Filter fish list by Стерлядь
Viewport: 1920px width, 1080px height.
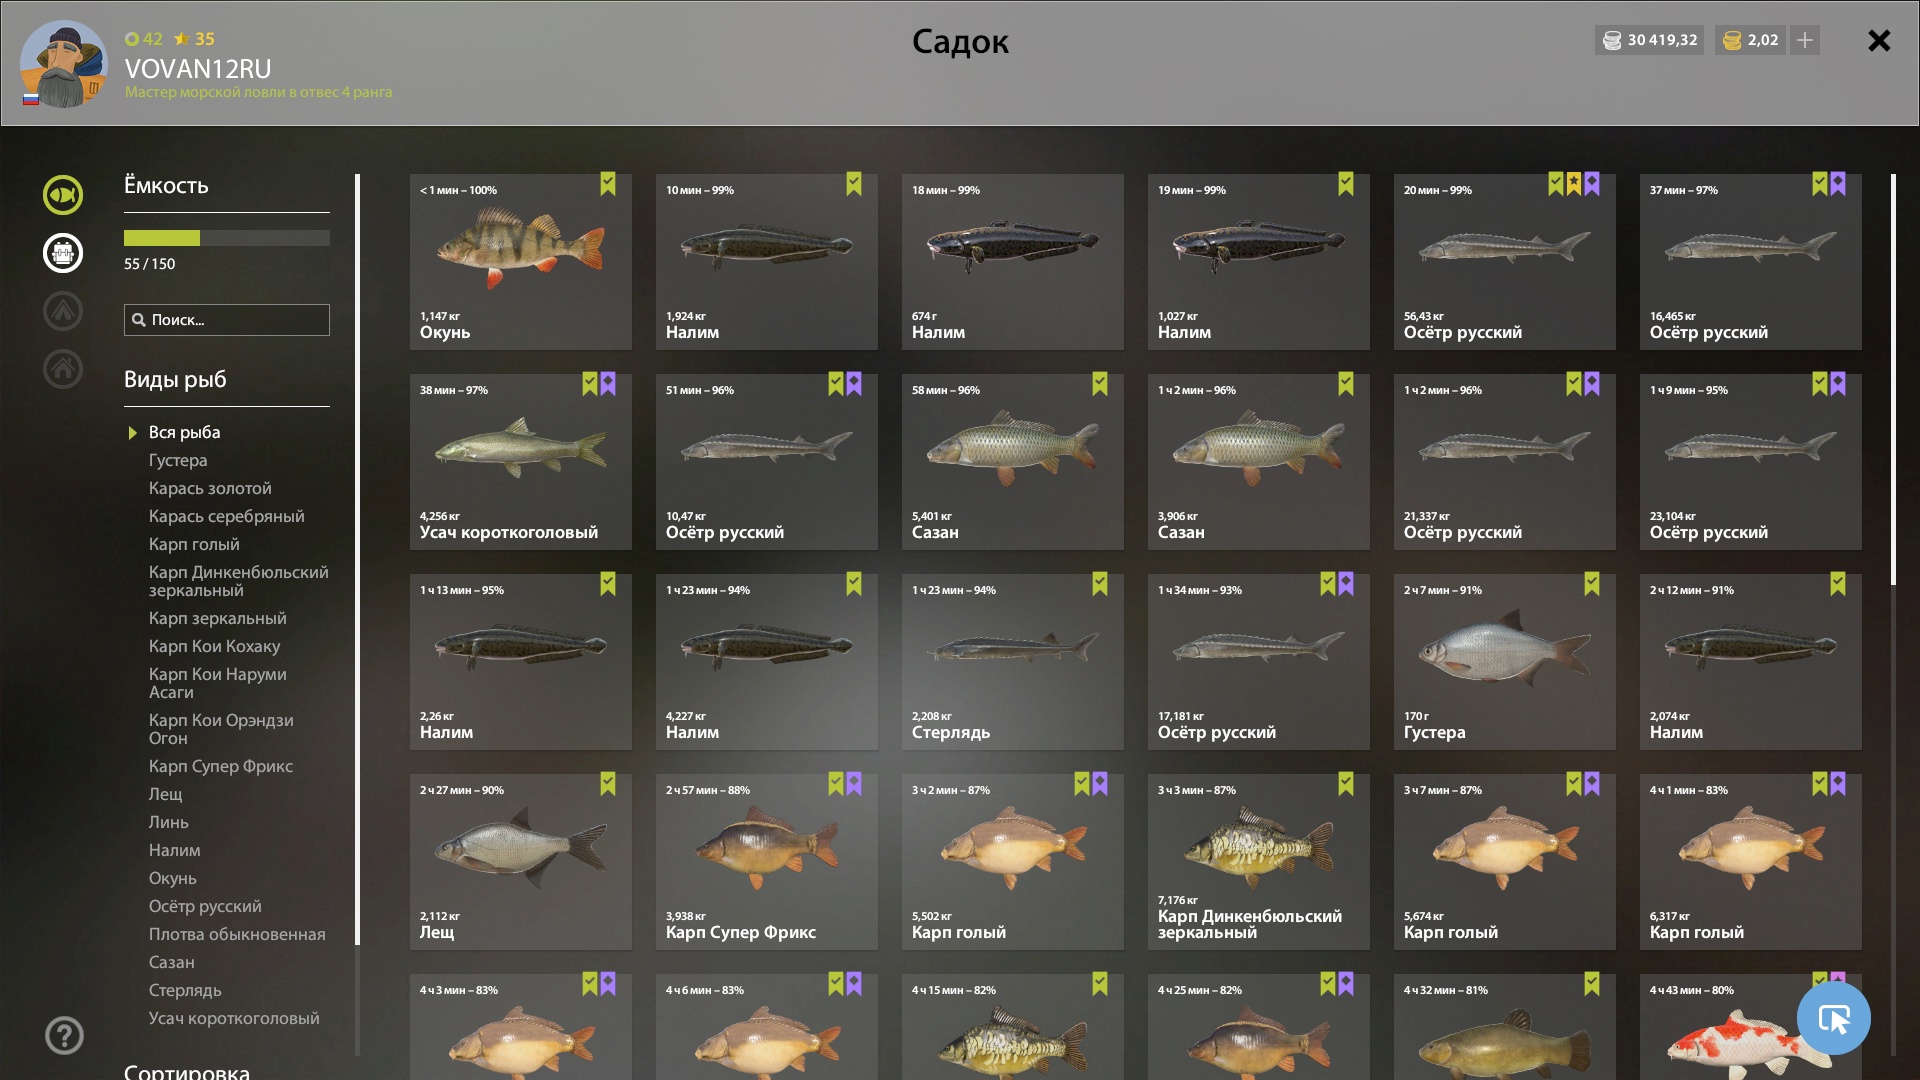tap(185, 990)
